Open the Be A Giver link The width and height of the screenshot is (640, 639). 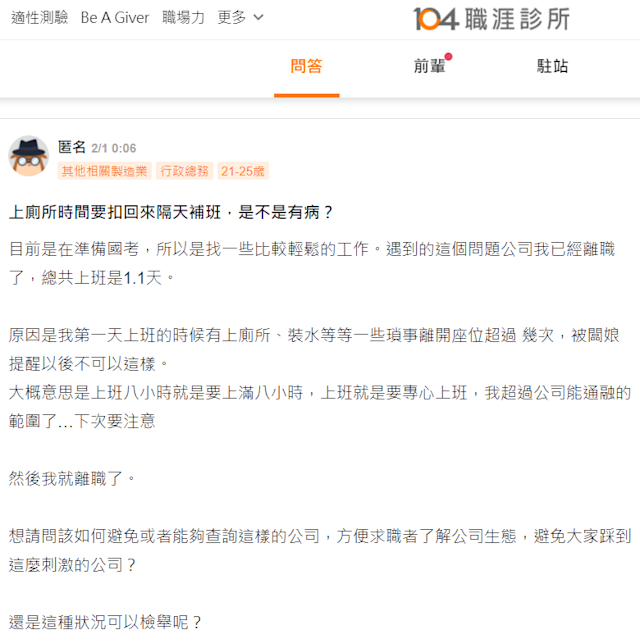click(115, 18)
